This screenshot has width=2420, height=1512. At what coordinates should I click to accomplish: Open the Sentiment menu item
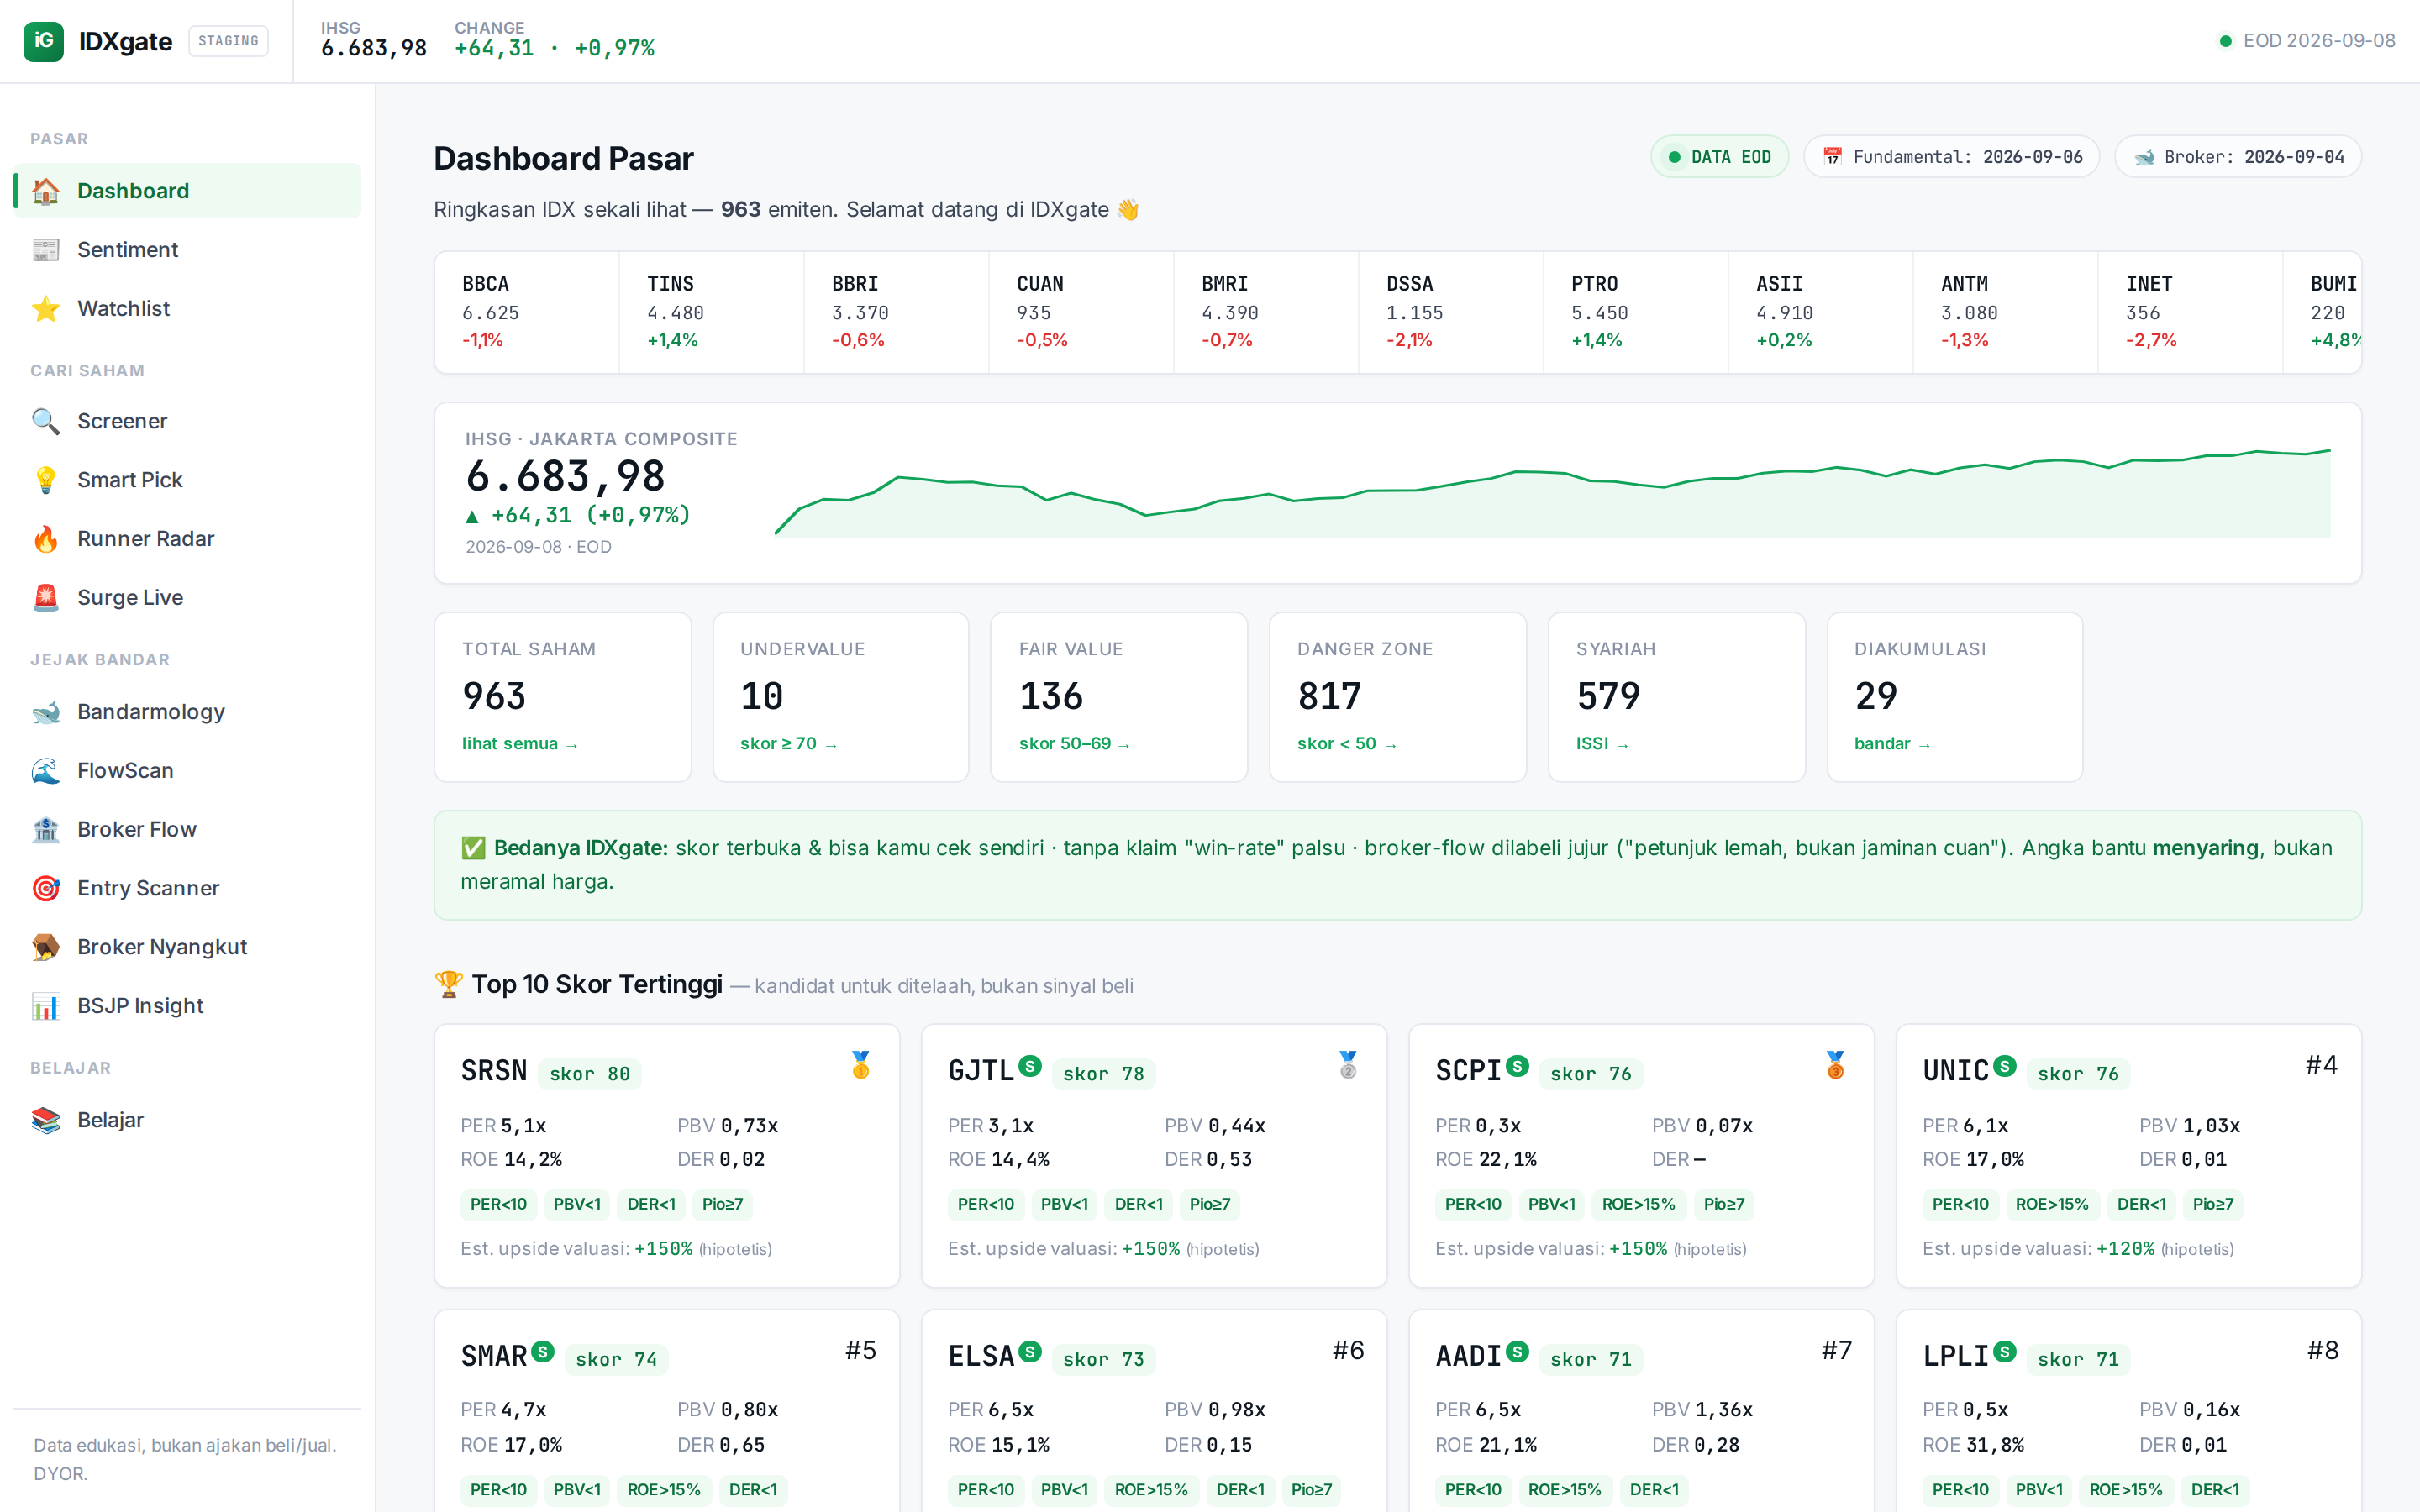pos(187,250)
